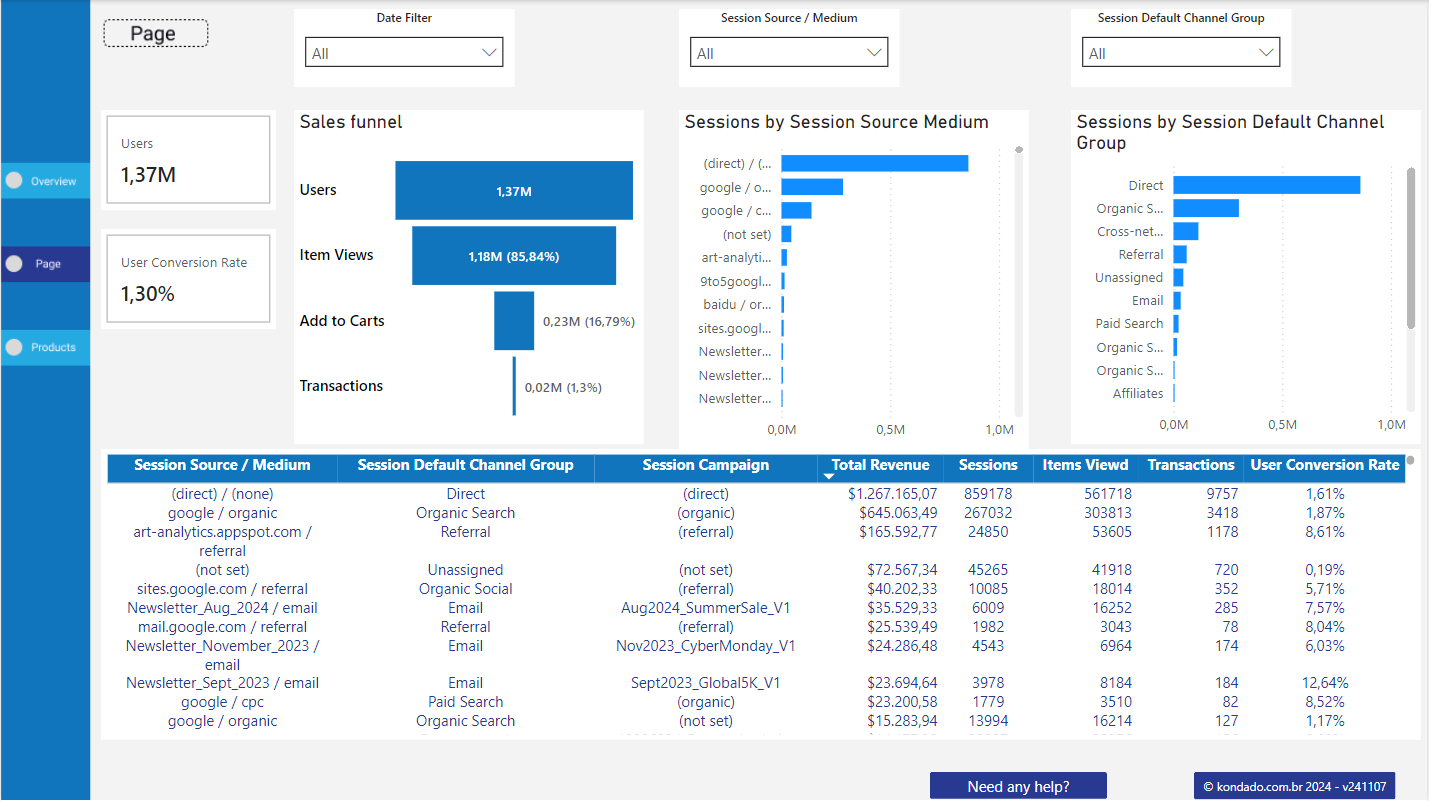Select the Direct bar in channel group chart
1429x801 pixels.
pyautogui.click(x=1265, y=184)
